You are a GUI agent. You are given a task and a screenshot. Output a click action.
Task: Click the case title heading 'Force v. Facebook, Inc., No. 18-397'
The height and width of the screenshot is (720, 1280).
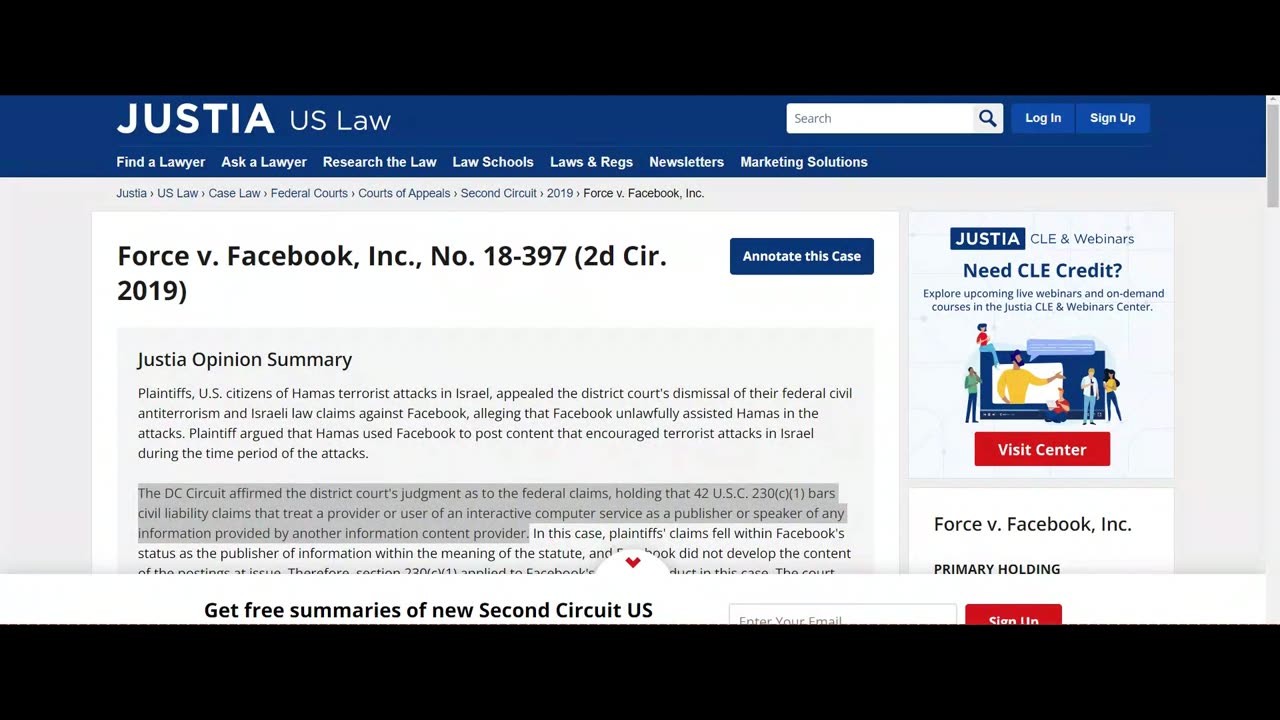(x=392, y=272)
